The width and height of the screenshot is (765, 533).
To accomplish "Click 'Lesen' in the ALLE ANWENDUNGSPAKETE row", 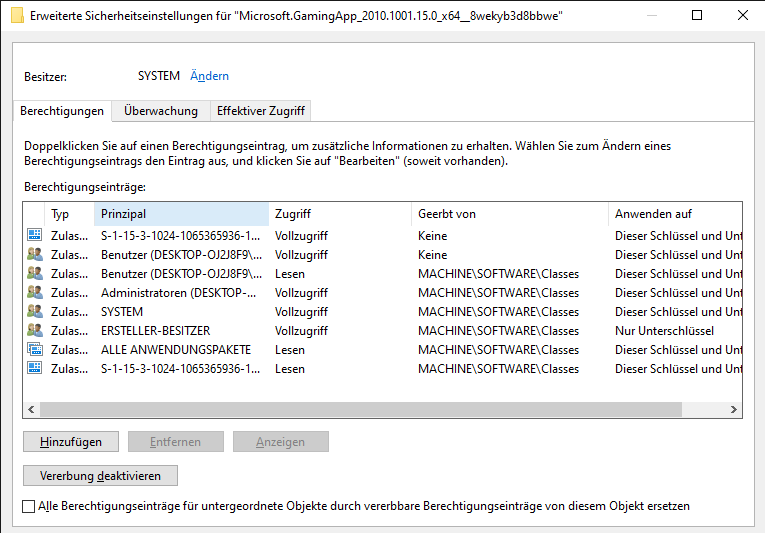I will [290, 350].
